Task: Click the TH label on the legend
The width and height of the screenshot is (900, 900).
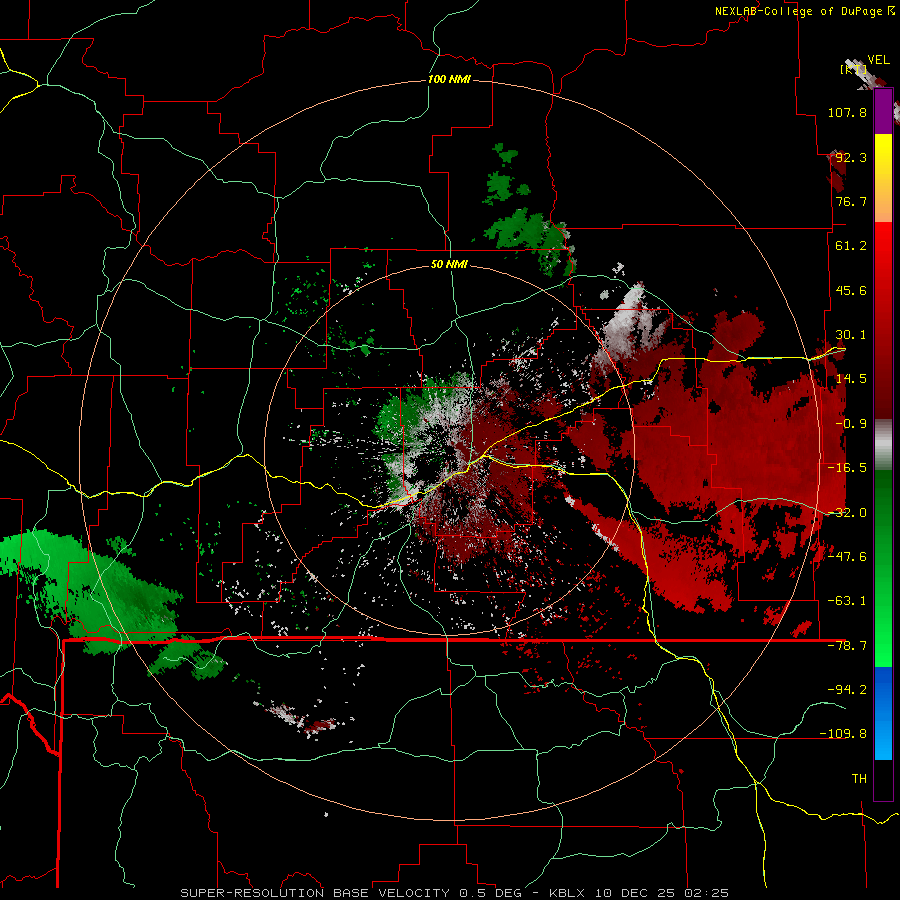Action: coord(859,779)
